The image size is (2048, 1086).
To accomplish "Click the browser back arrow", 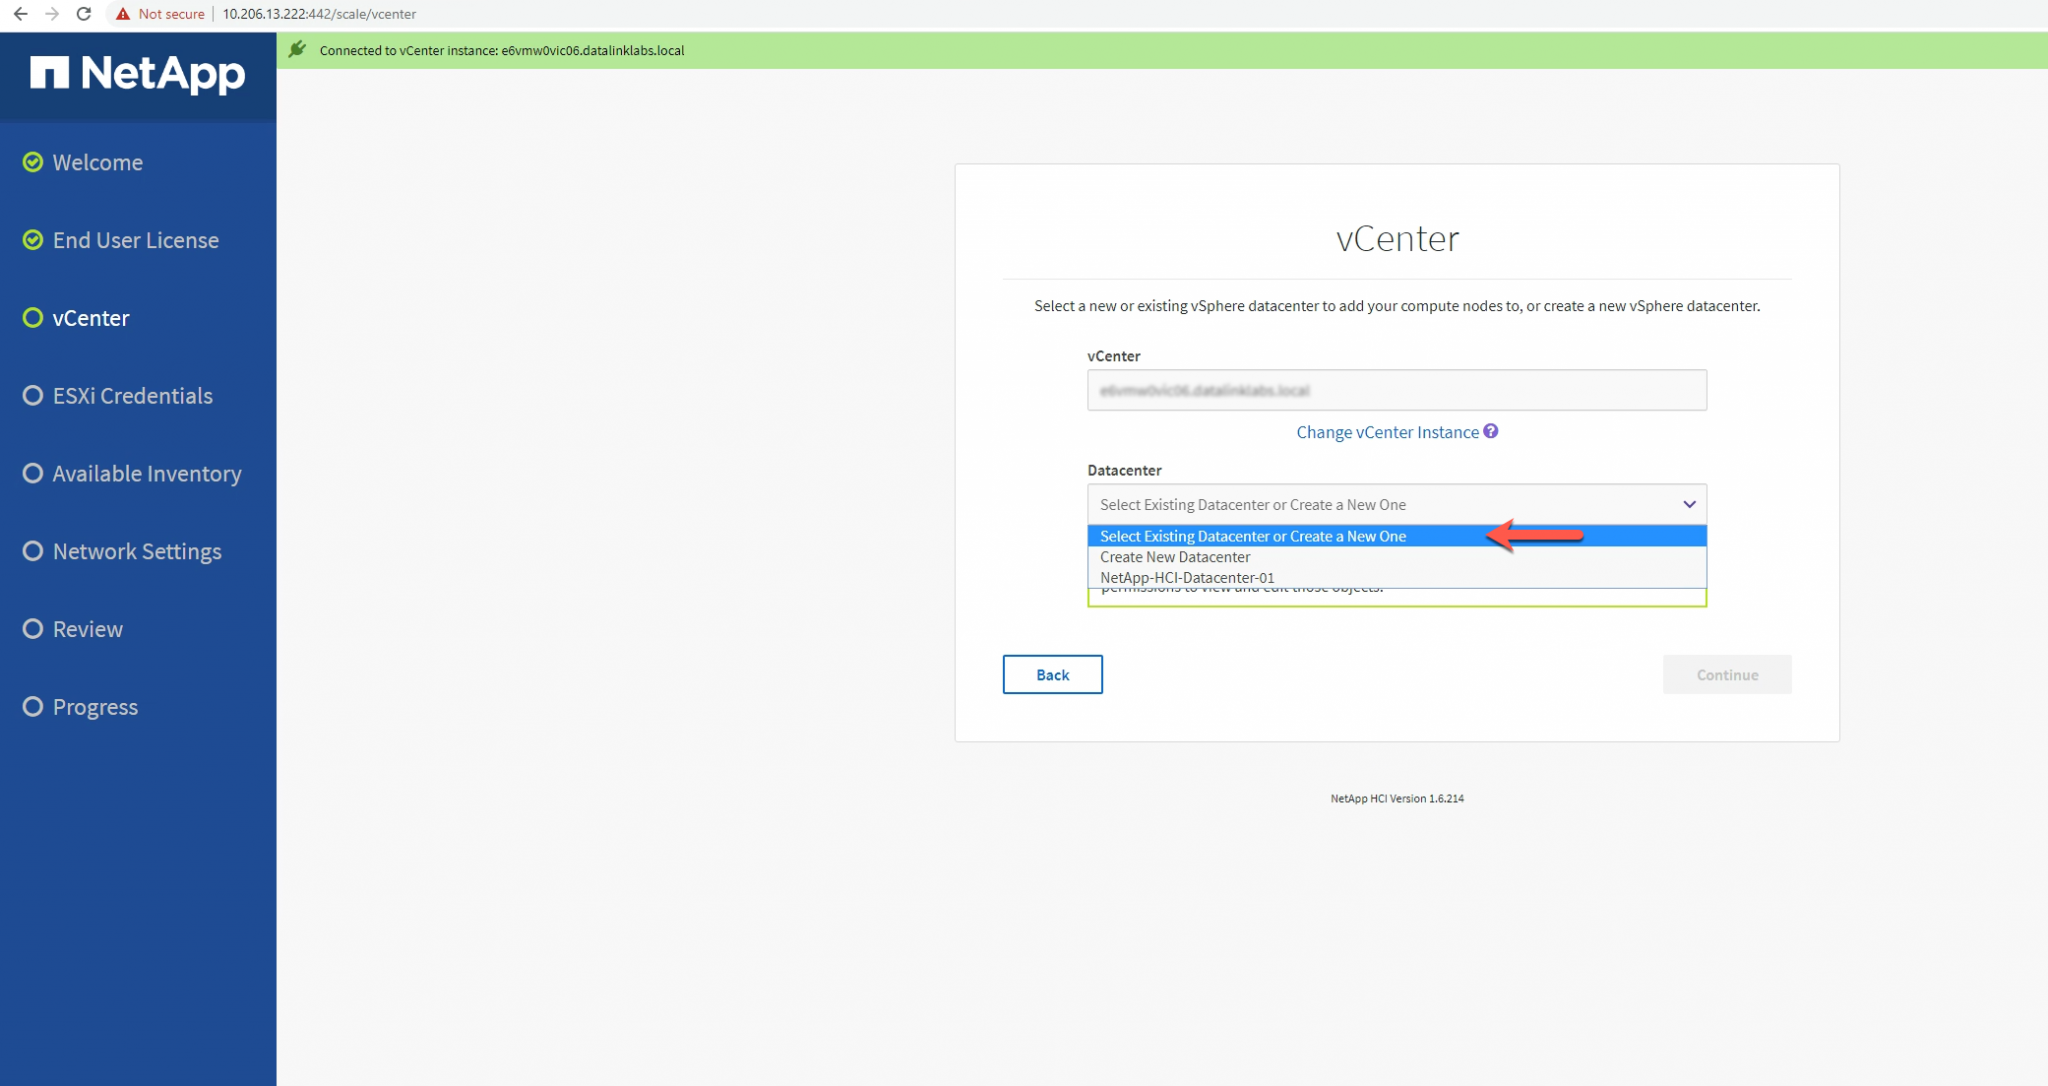I will coord(20,14).
